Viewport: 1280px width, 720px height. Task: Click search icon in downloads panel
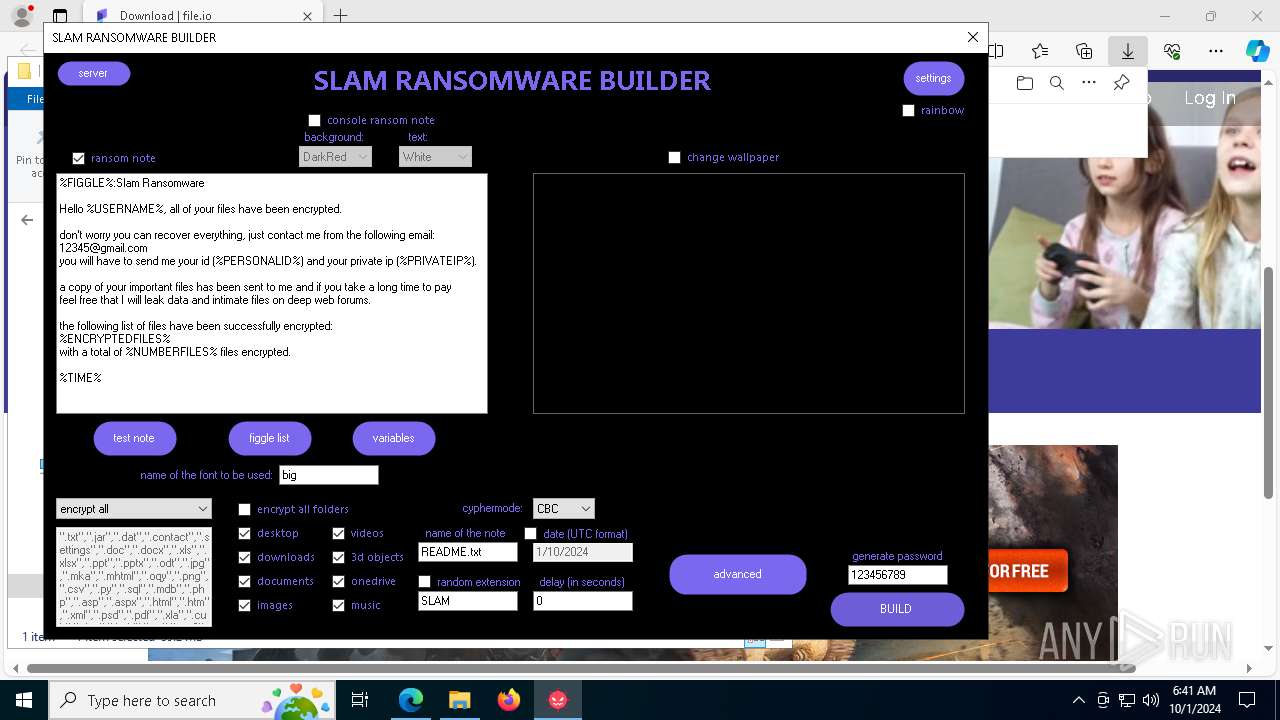pyautogui.click(x=1056, y=83)
